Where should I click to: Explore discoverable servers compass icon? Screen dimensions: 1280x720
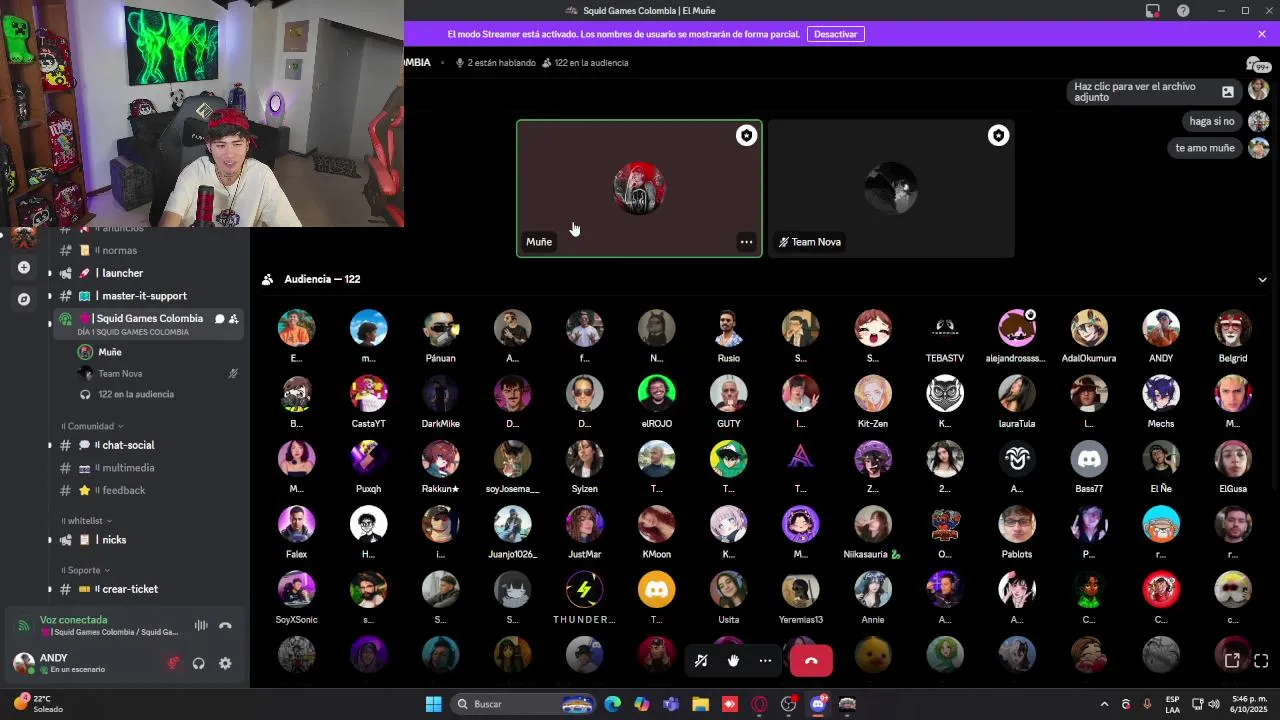tap(24, 299)
